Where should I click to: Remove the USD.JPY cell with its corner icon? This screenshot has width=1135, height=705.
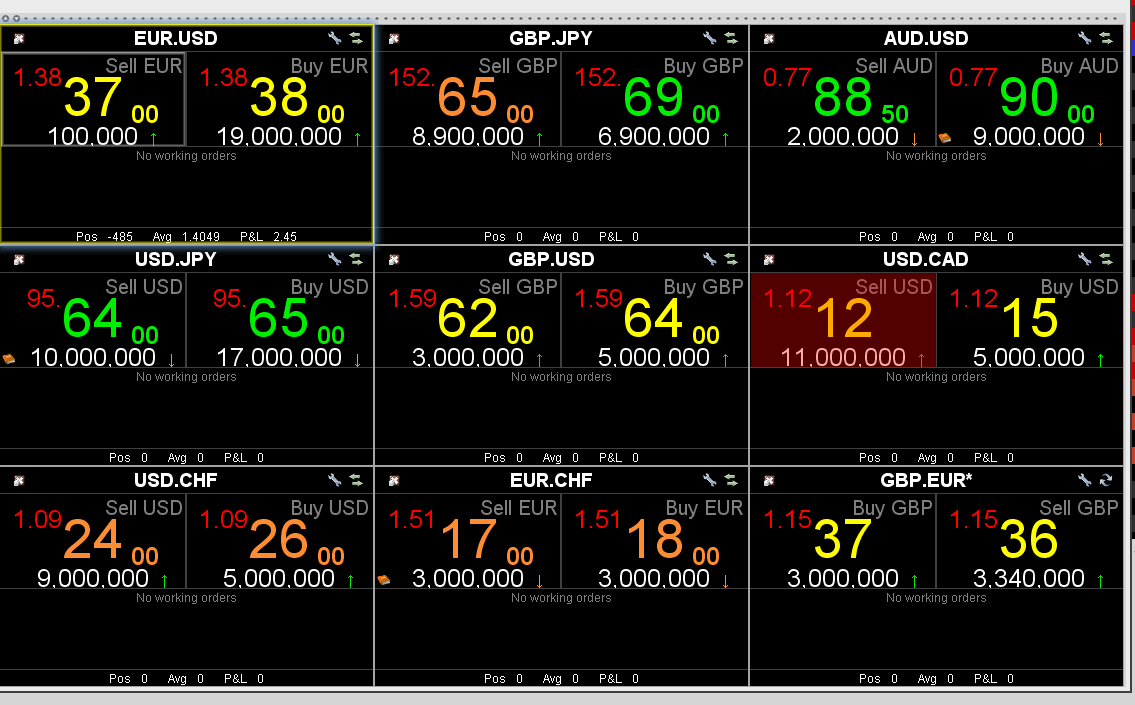click(x=19, y=259)
